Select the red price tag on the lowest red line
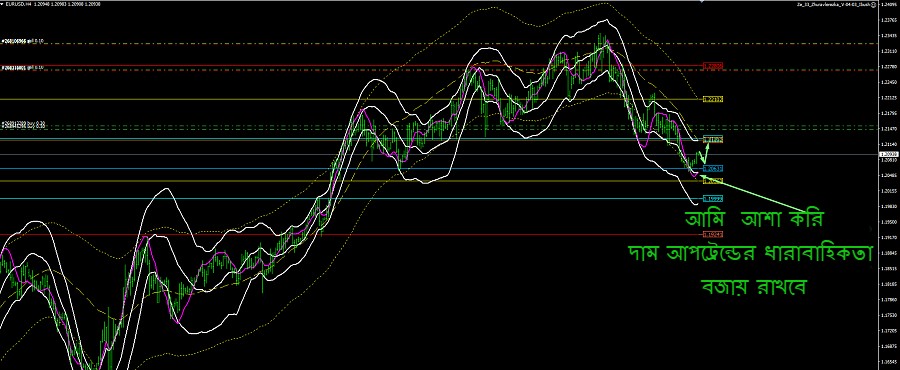 [713, 234]
